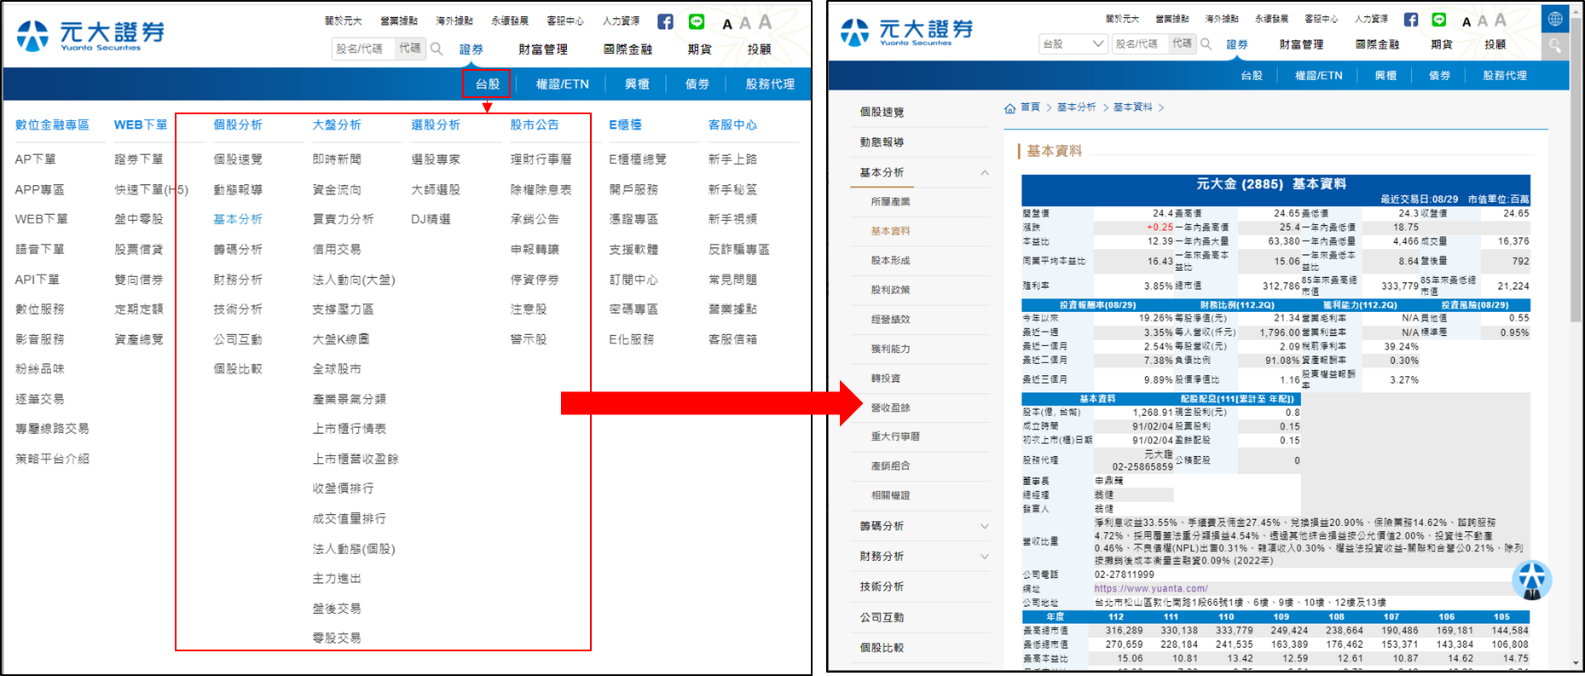Click 永續發展 in the right screenshot's top links
Viewport: 1585px width, 676px height.
(1271, 19)
